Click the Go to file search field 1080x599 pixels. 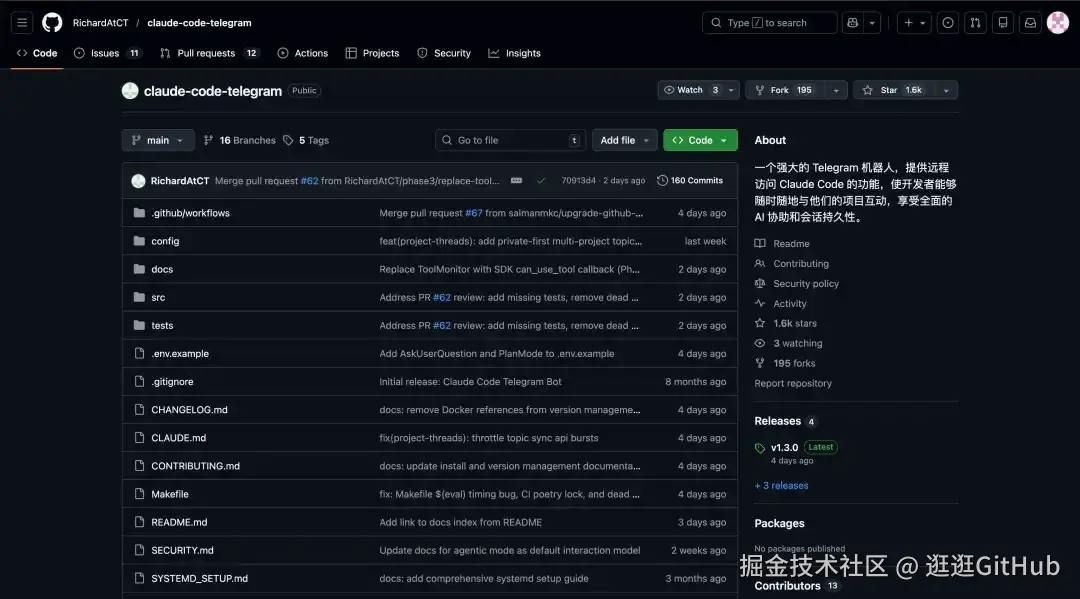point(510,140)
